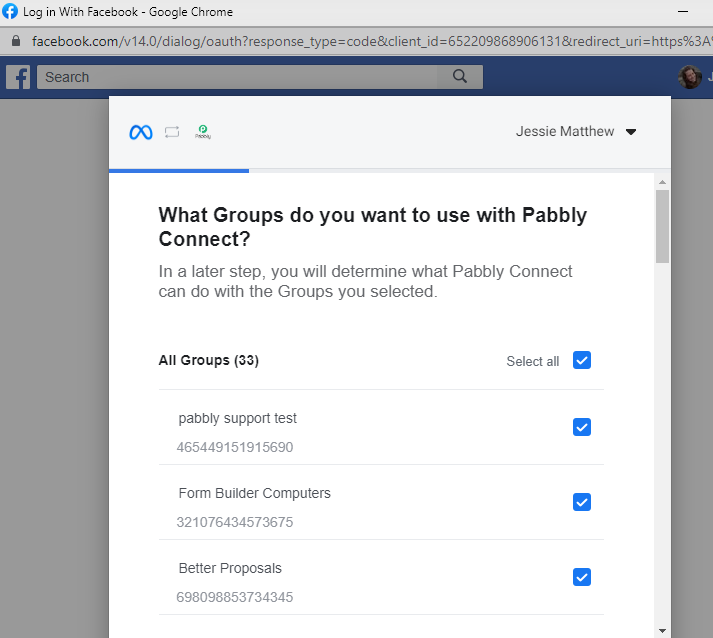The width and height of the screenshot is (713, 638).
Task: Click the URL in address bar
Action: [372, 41]
